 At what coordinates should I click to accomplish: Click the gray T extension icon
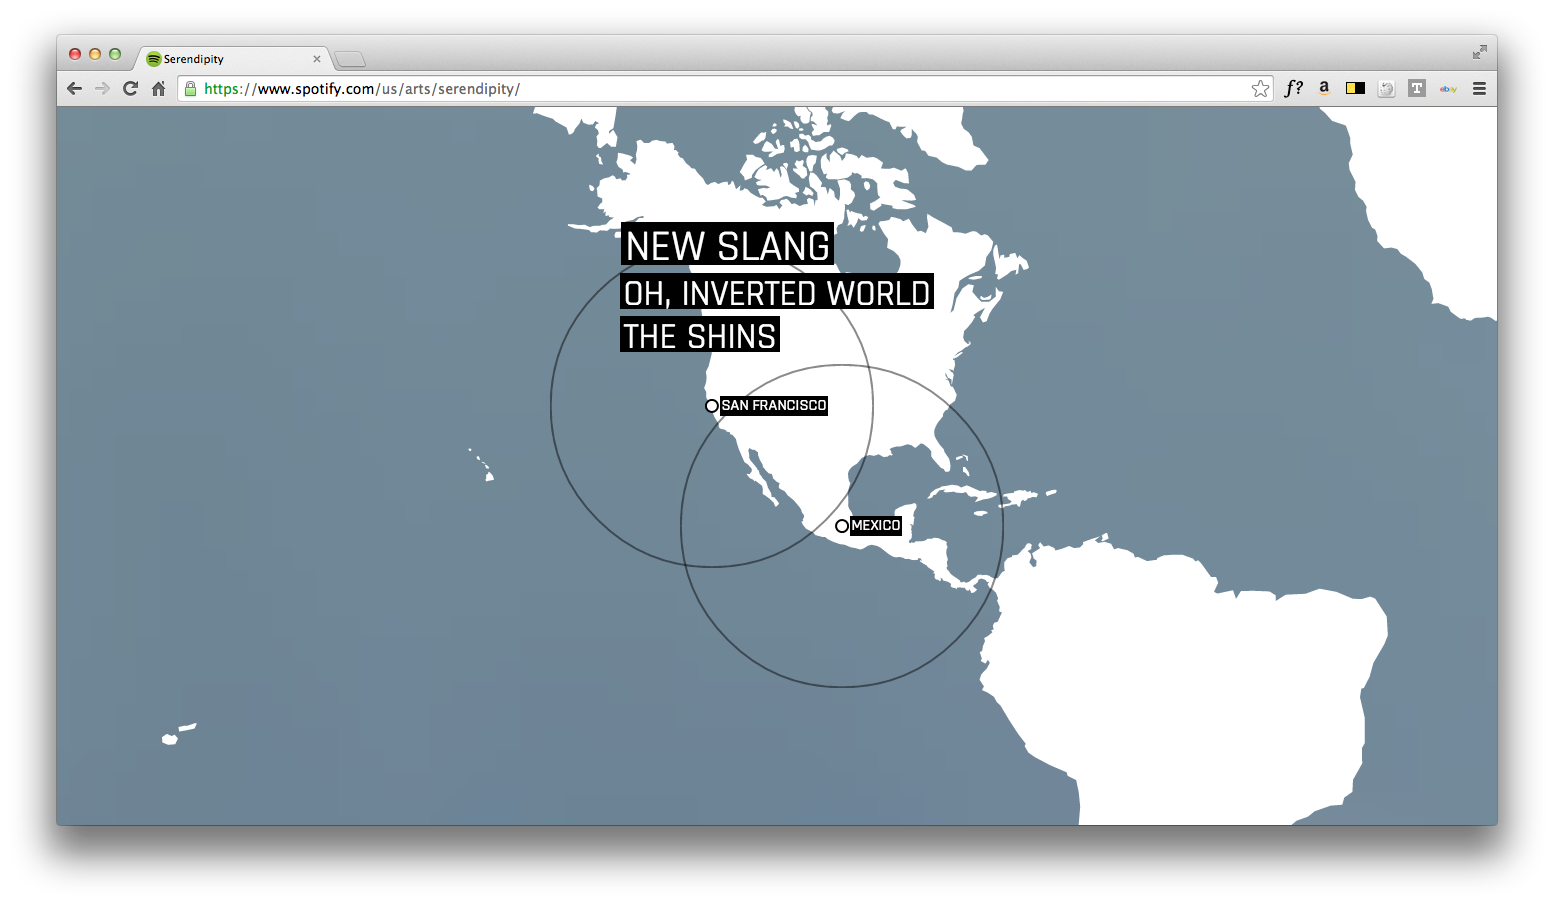click(1416, 88)
